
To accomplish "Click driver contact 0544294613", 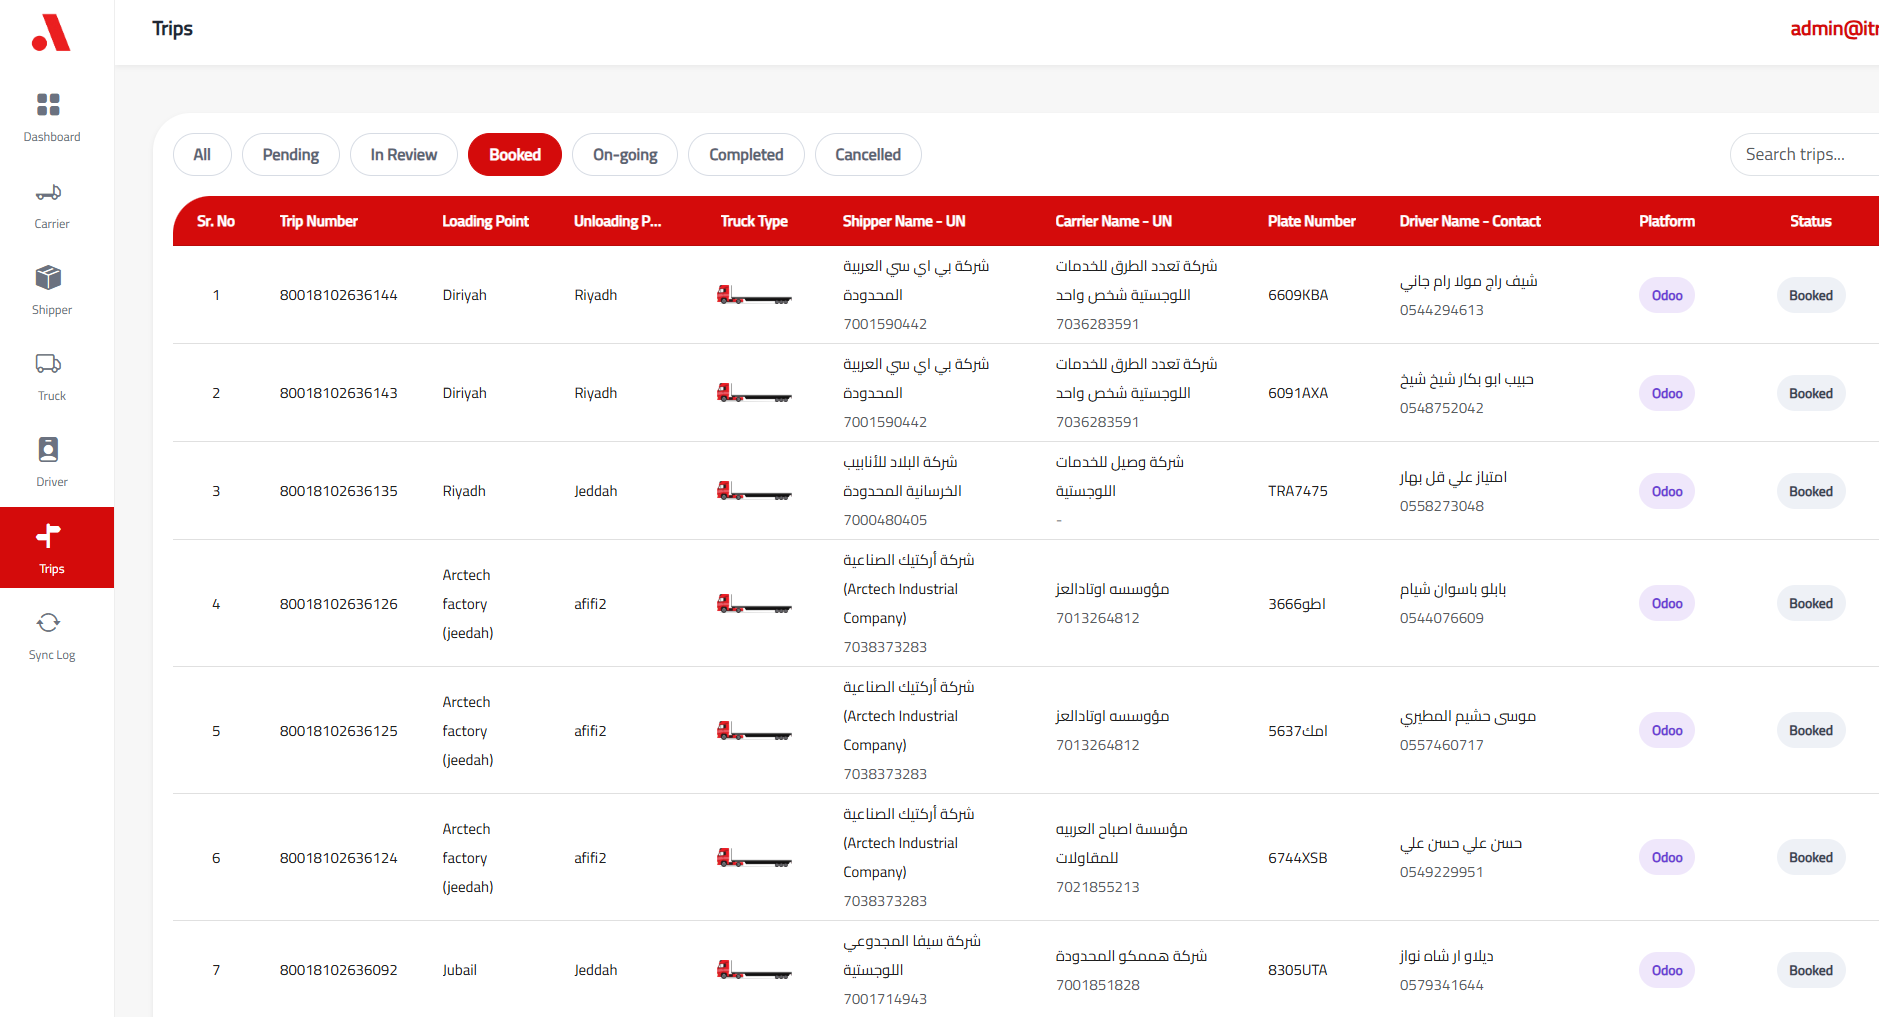I will pyautogui.click(x=1442, y=310).
